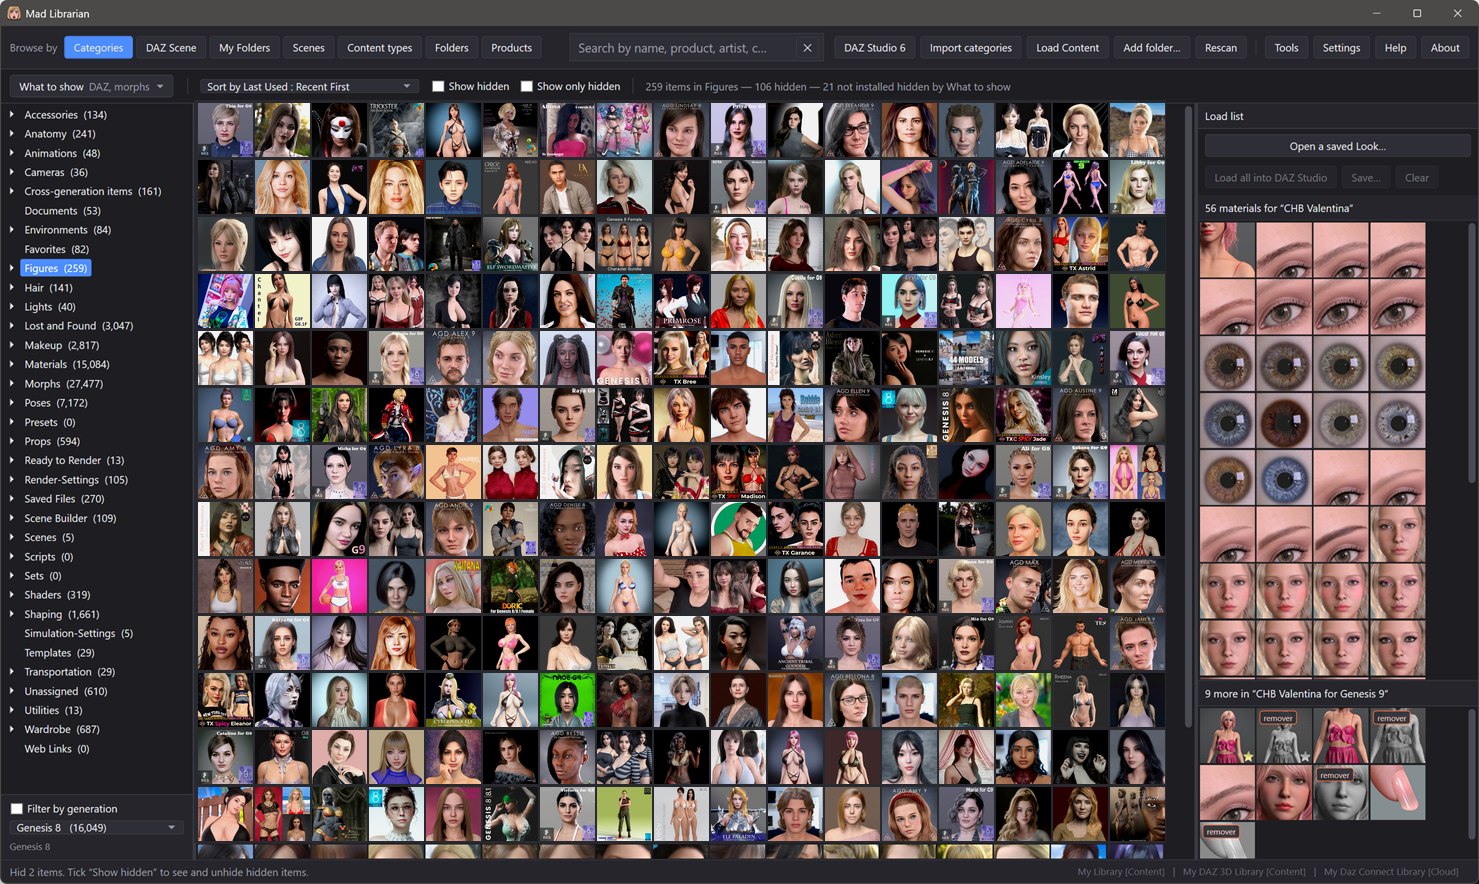Click the Import categories button
The height and width of the screenshot is (884, 1479).
(970, 48)
